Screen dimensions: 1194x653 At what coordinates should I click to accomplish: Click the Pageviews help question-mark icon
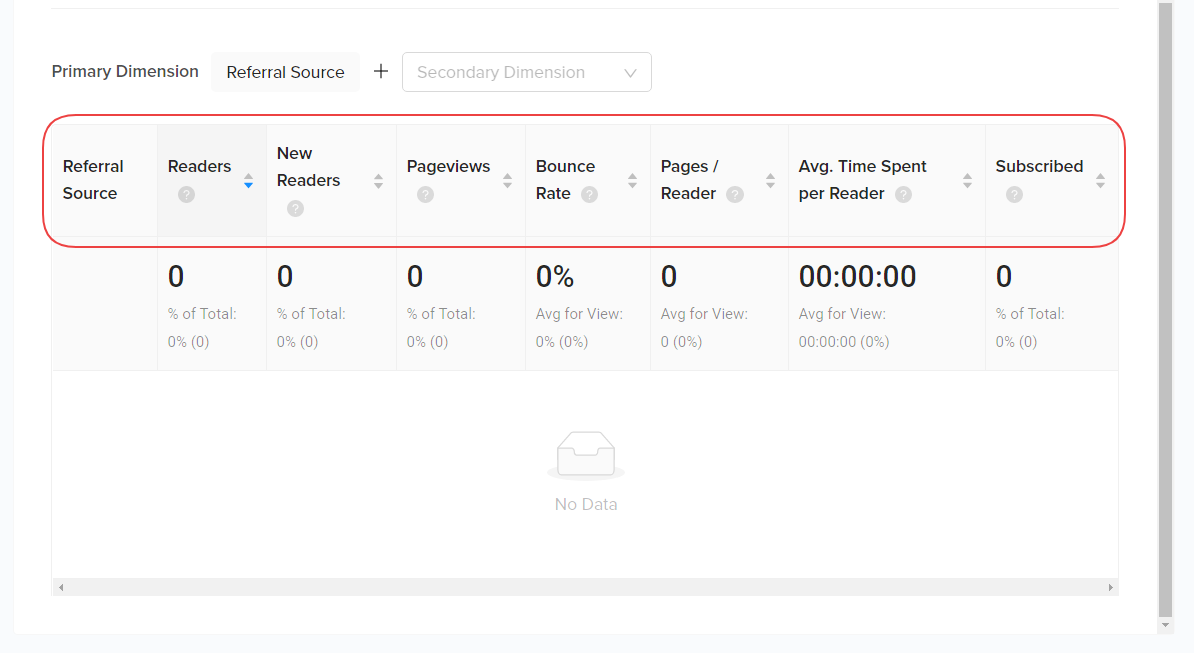pyautogui.click(x=425, y=195)
